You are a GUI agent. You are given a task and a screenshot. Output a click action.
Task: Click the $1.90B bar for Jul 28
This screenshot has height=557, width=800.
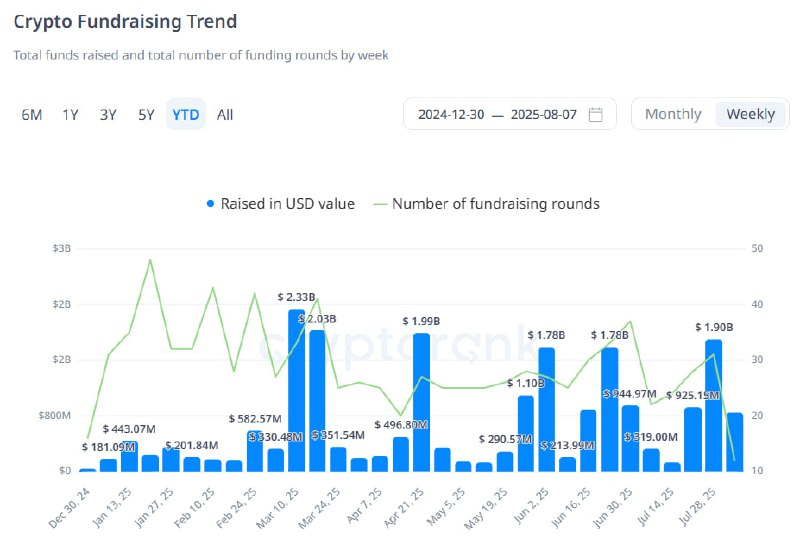point(713,405)
